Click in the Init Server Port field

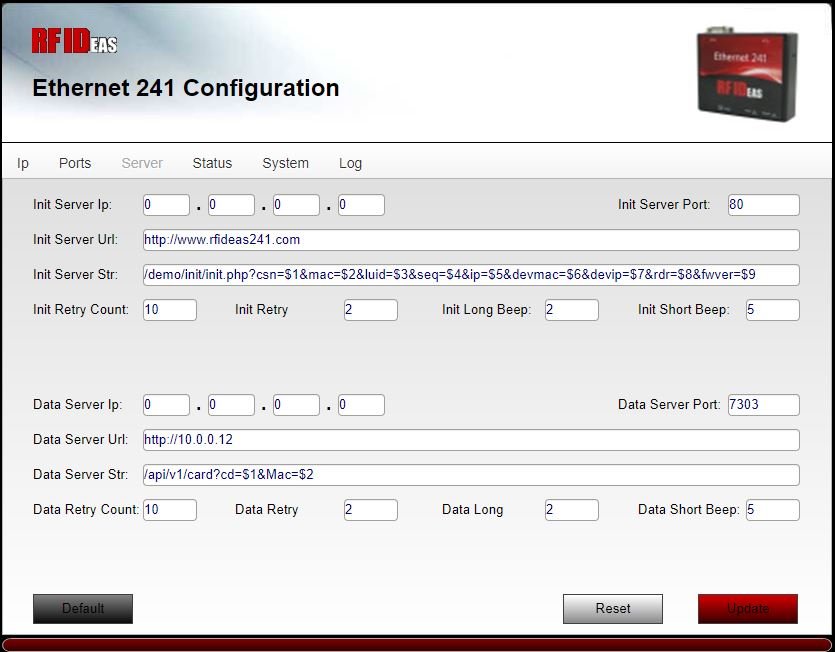[x=763, y=204]
